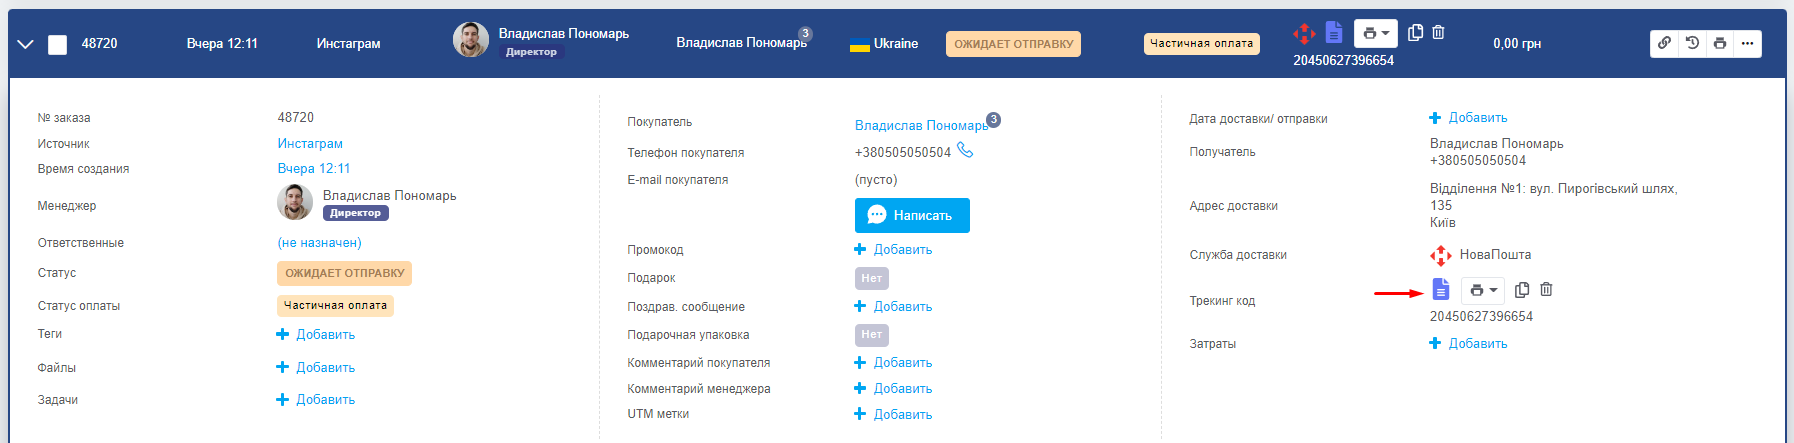Open order history clock icon
The width and height of the screenshot is (1794, 443).
[x=1692, y=43]
